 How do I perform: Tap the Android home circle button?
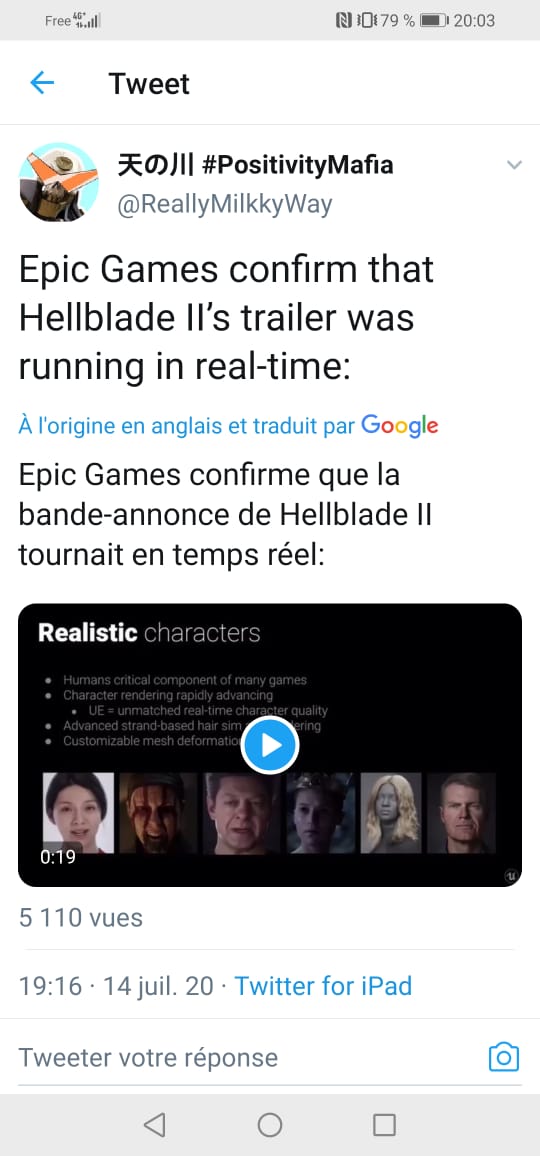270,1124
